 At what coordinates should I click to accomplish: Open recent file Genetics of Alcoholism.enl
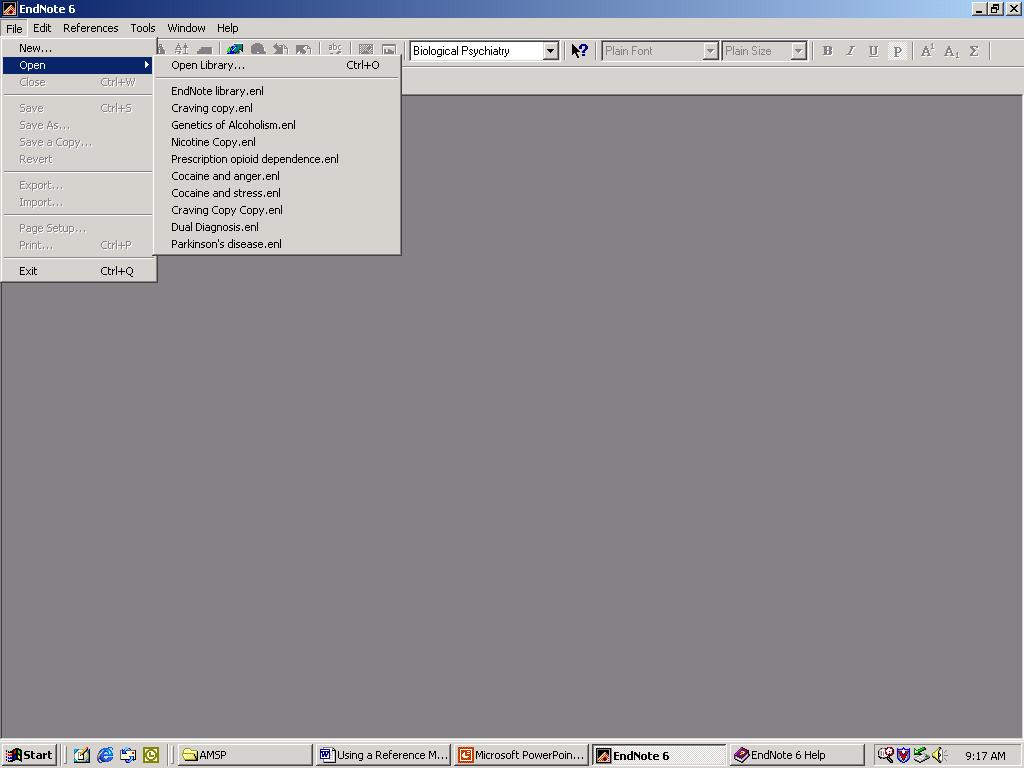click(277, 125)
